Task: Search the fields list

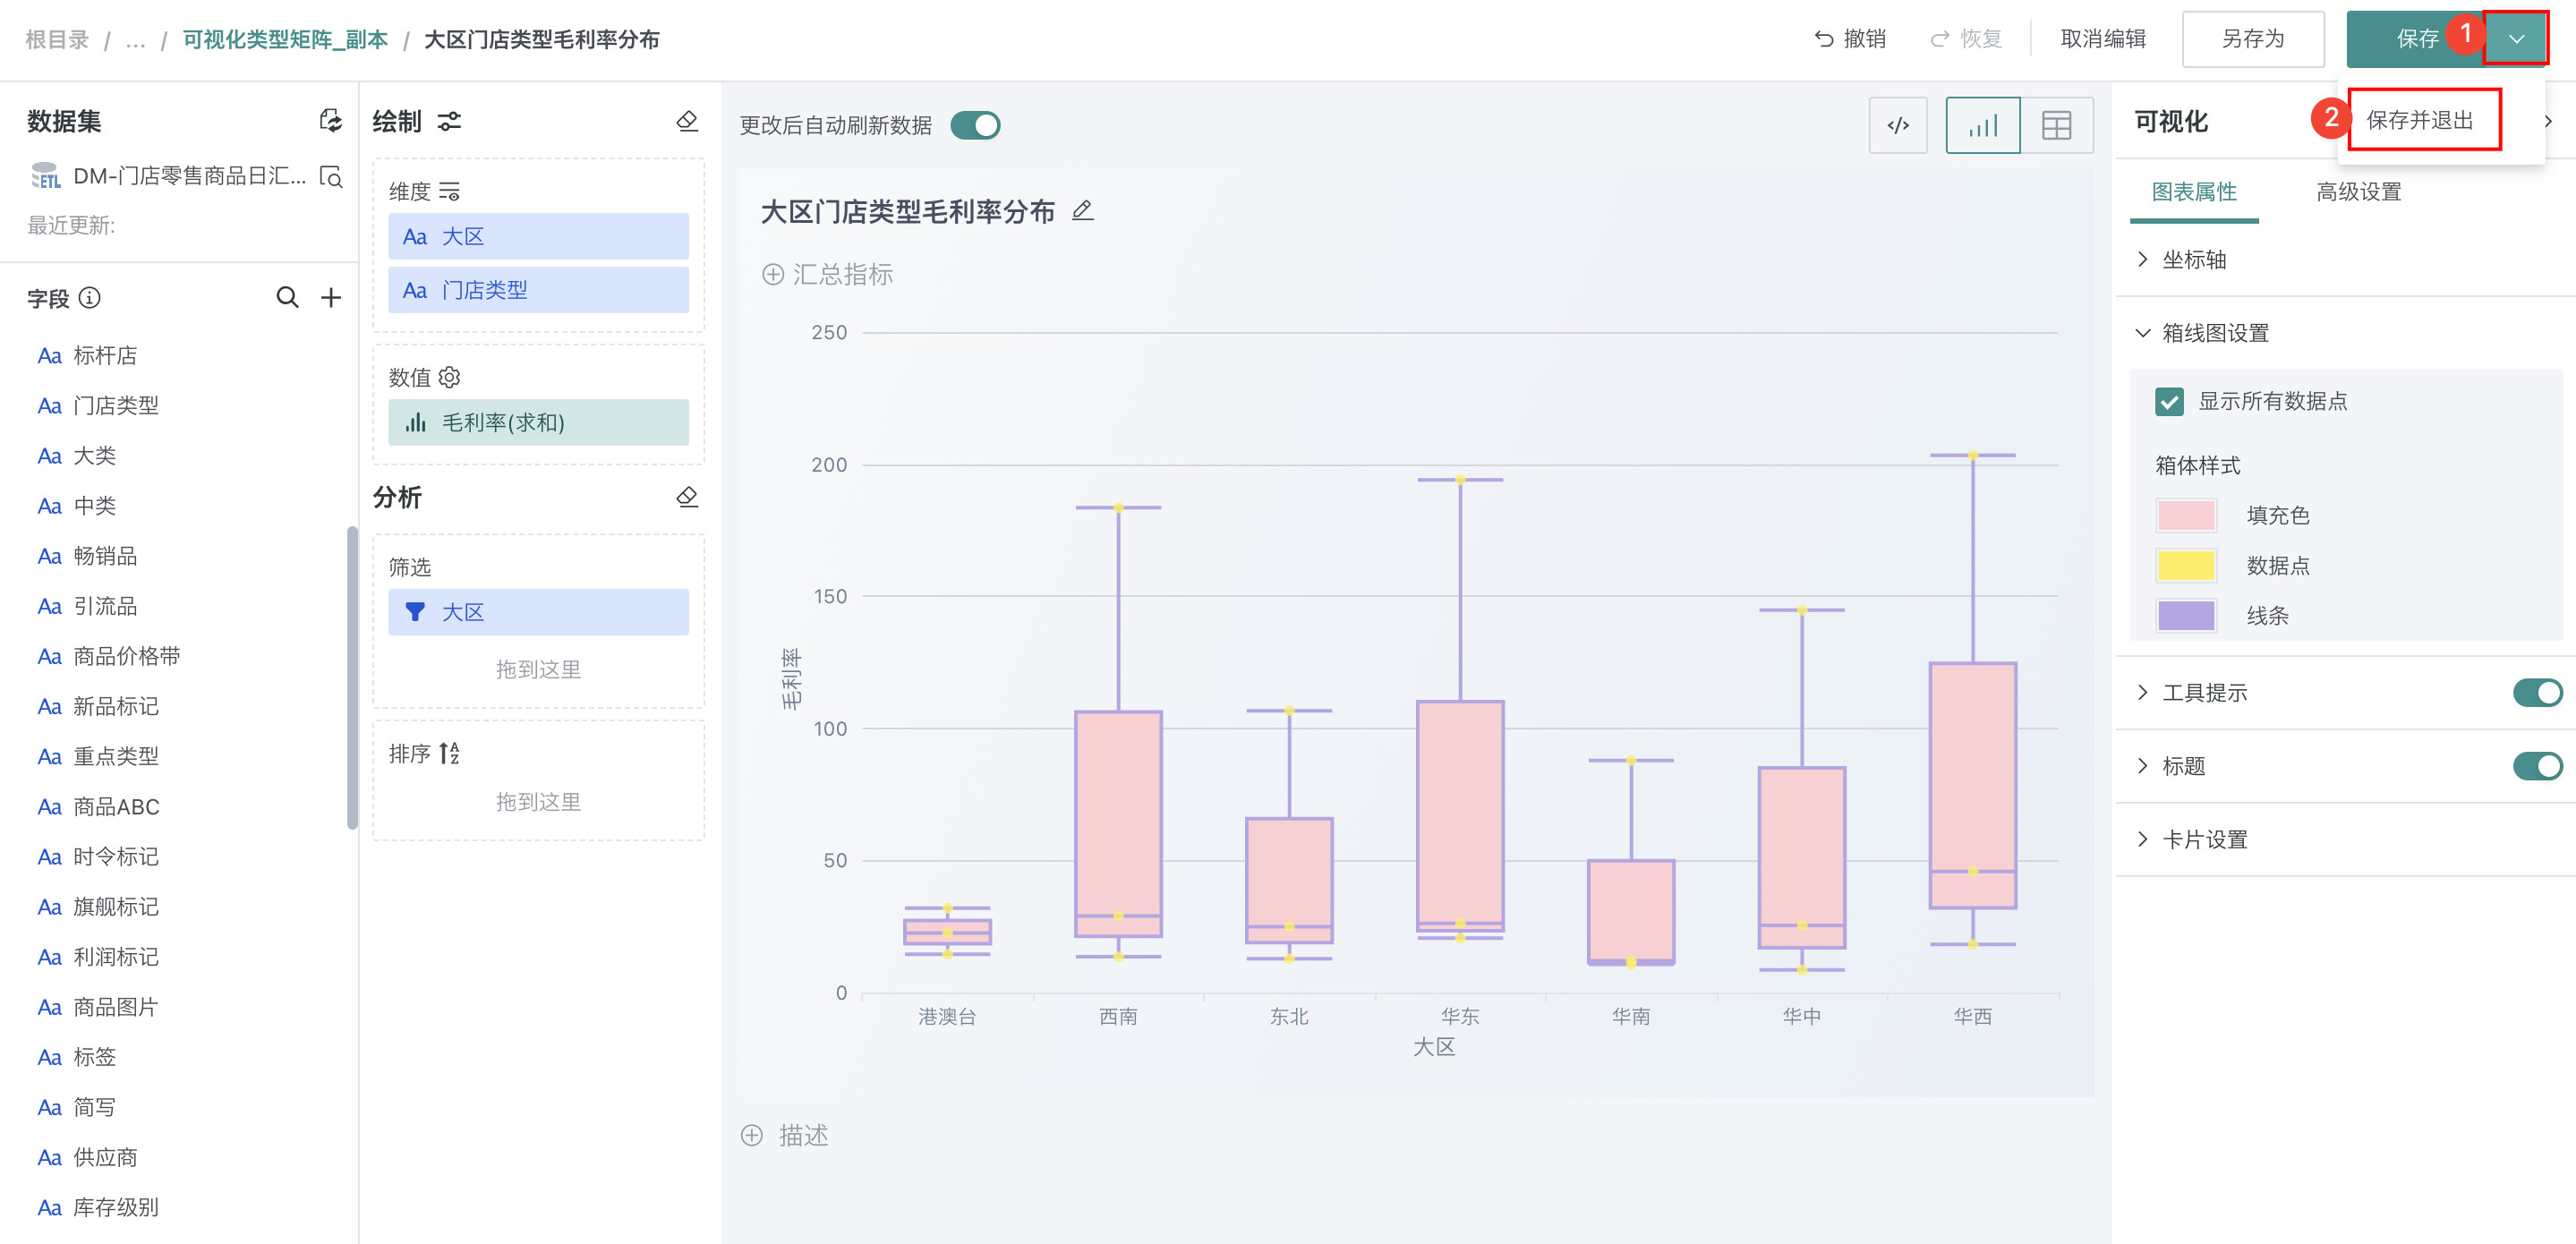Action: pyautogui.click(x=287, y=298)
